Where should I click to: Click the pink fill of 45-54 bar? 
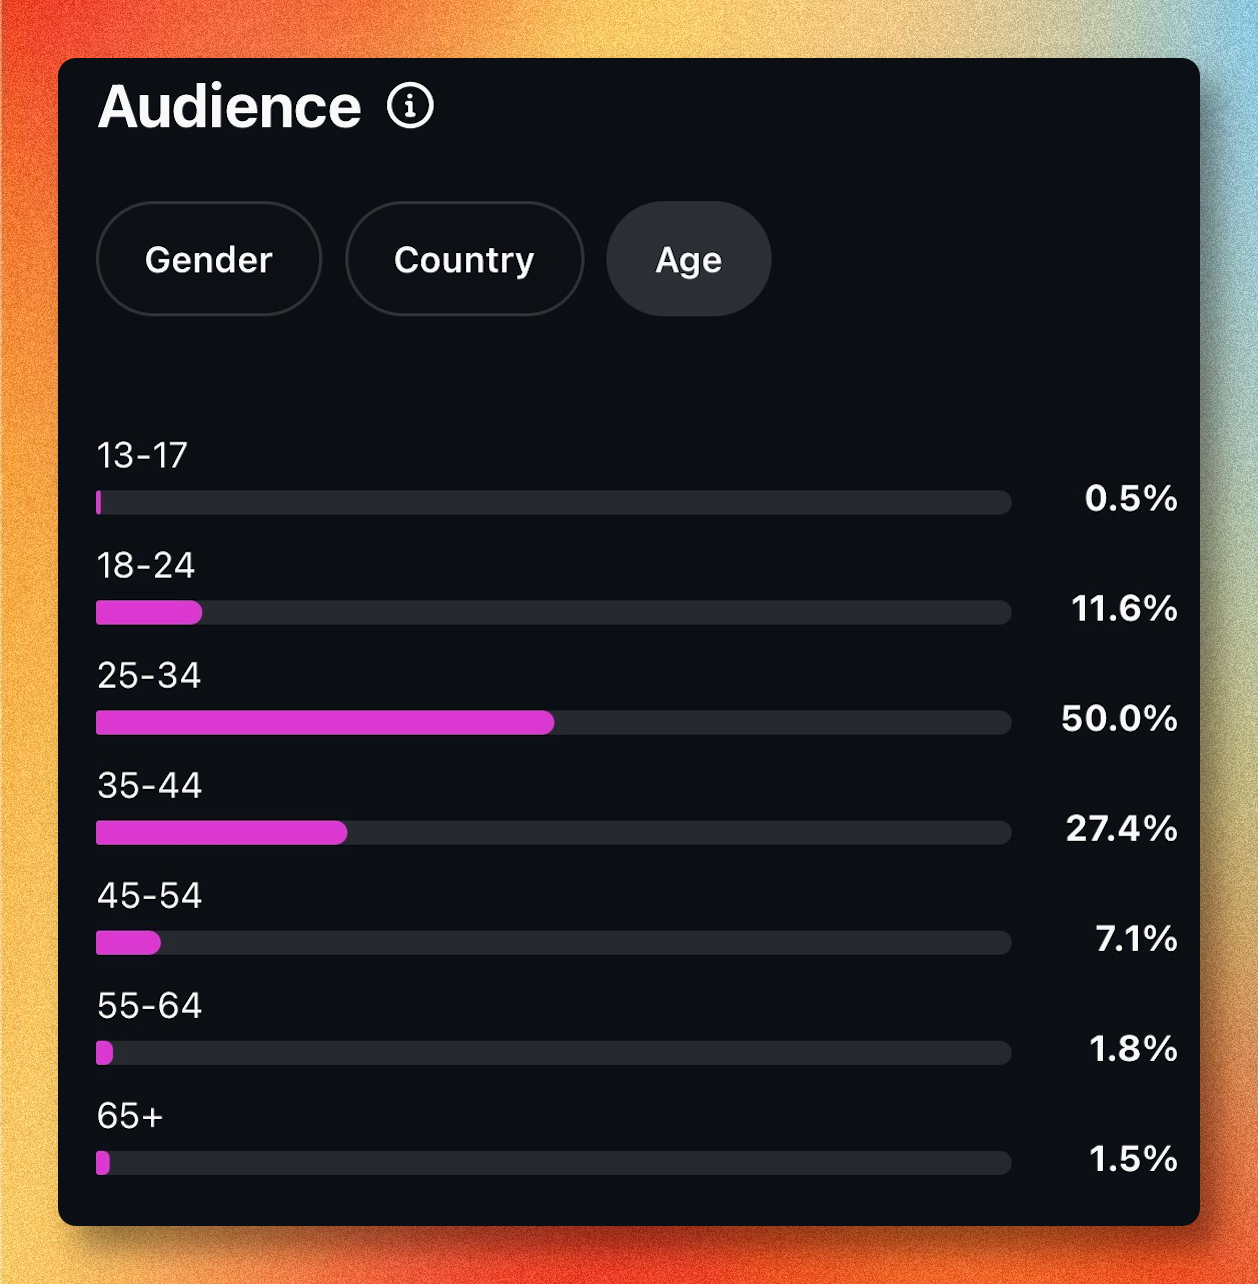click(x=128, y=942)
